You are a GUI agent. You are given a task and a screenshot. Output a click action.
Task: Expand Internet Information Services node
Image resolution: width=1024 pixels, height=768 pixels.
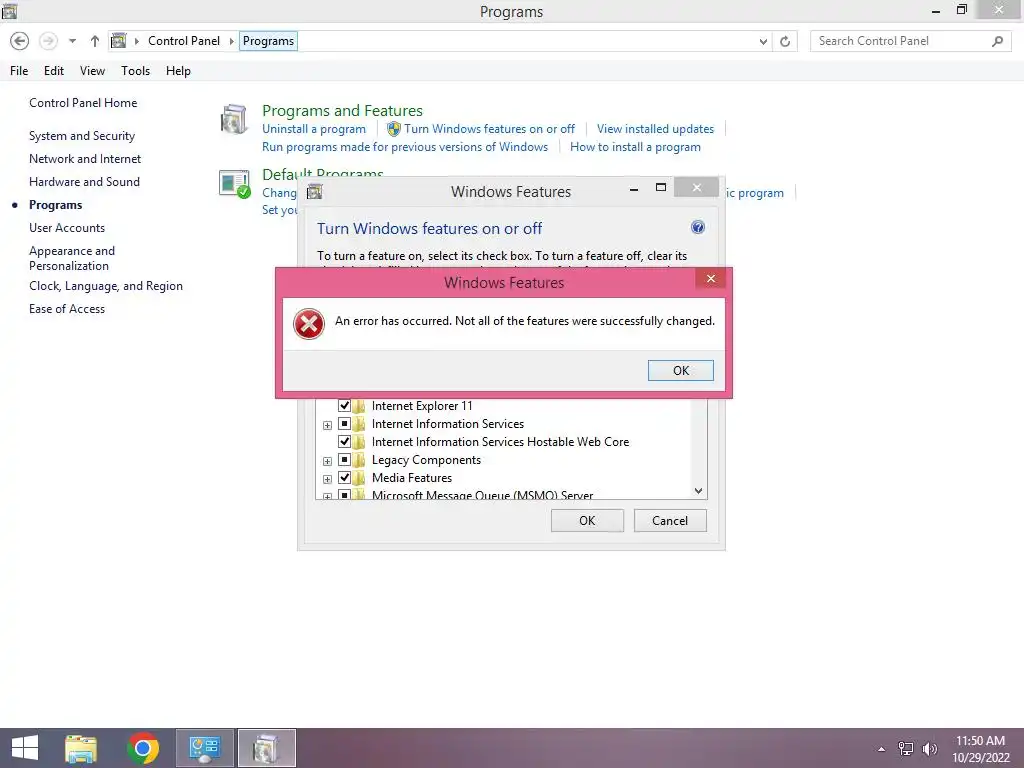tap(327, 425)
